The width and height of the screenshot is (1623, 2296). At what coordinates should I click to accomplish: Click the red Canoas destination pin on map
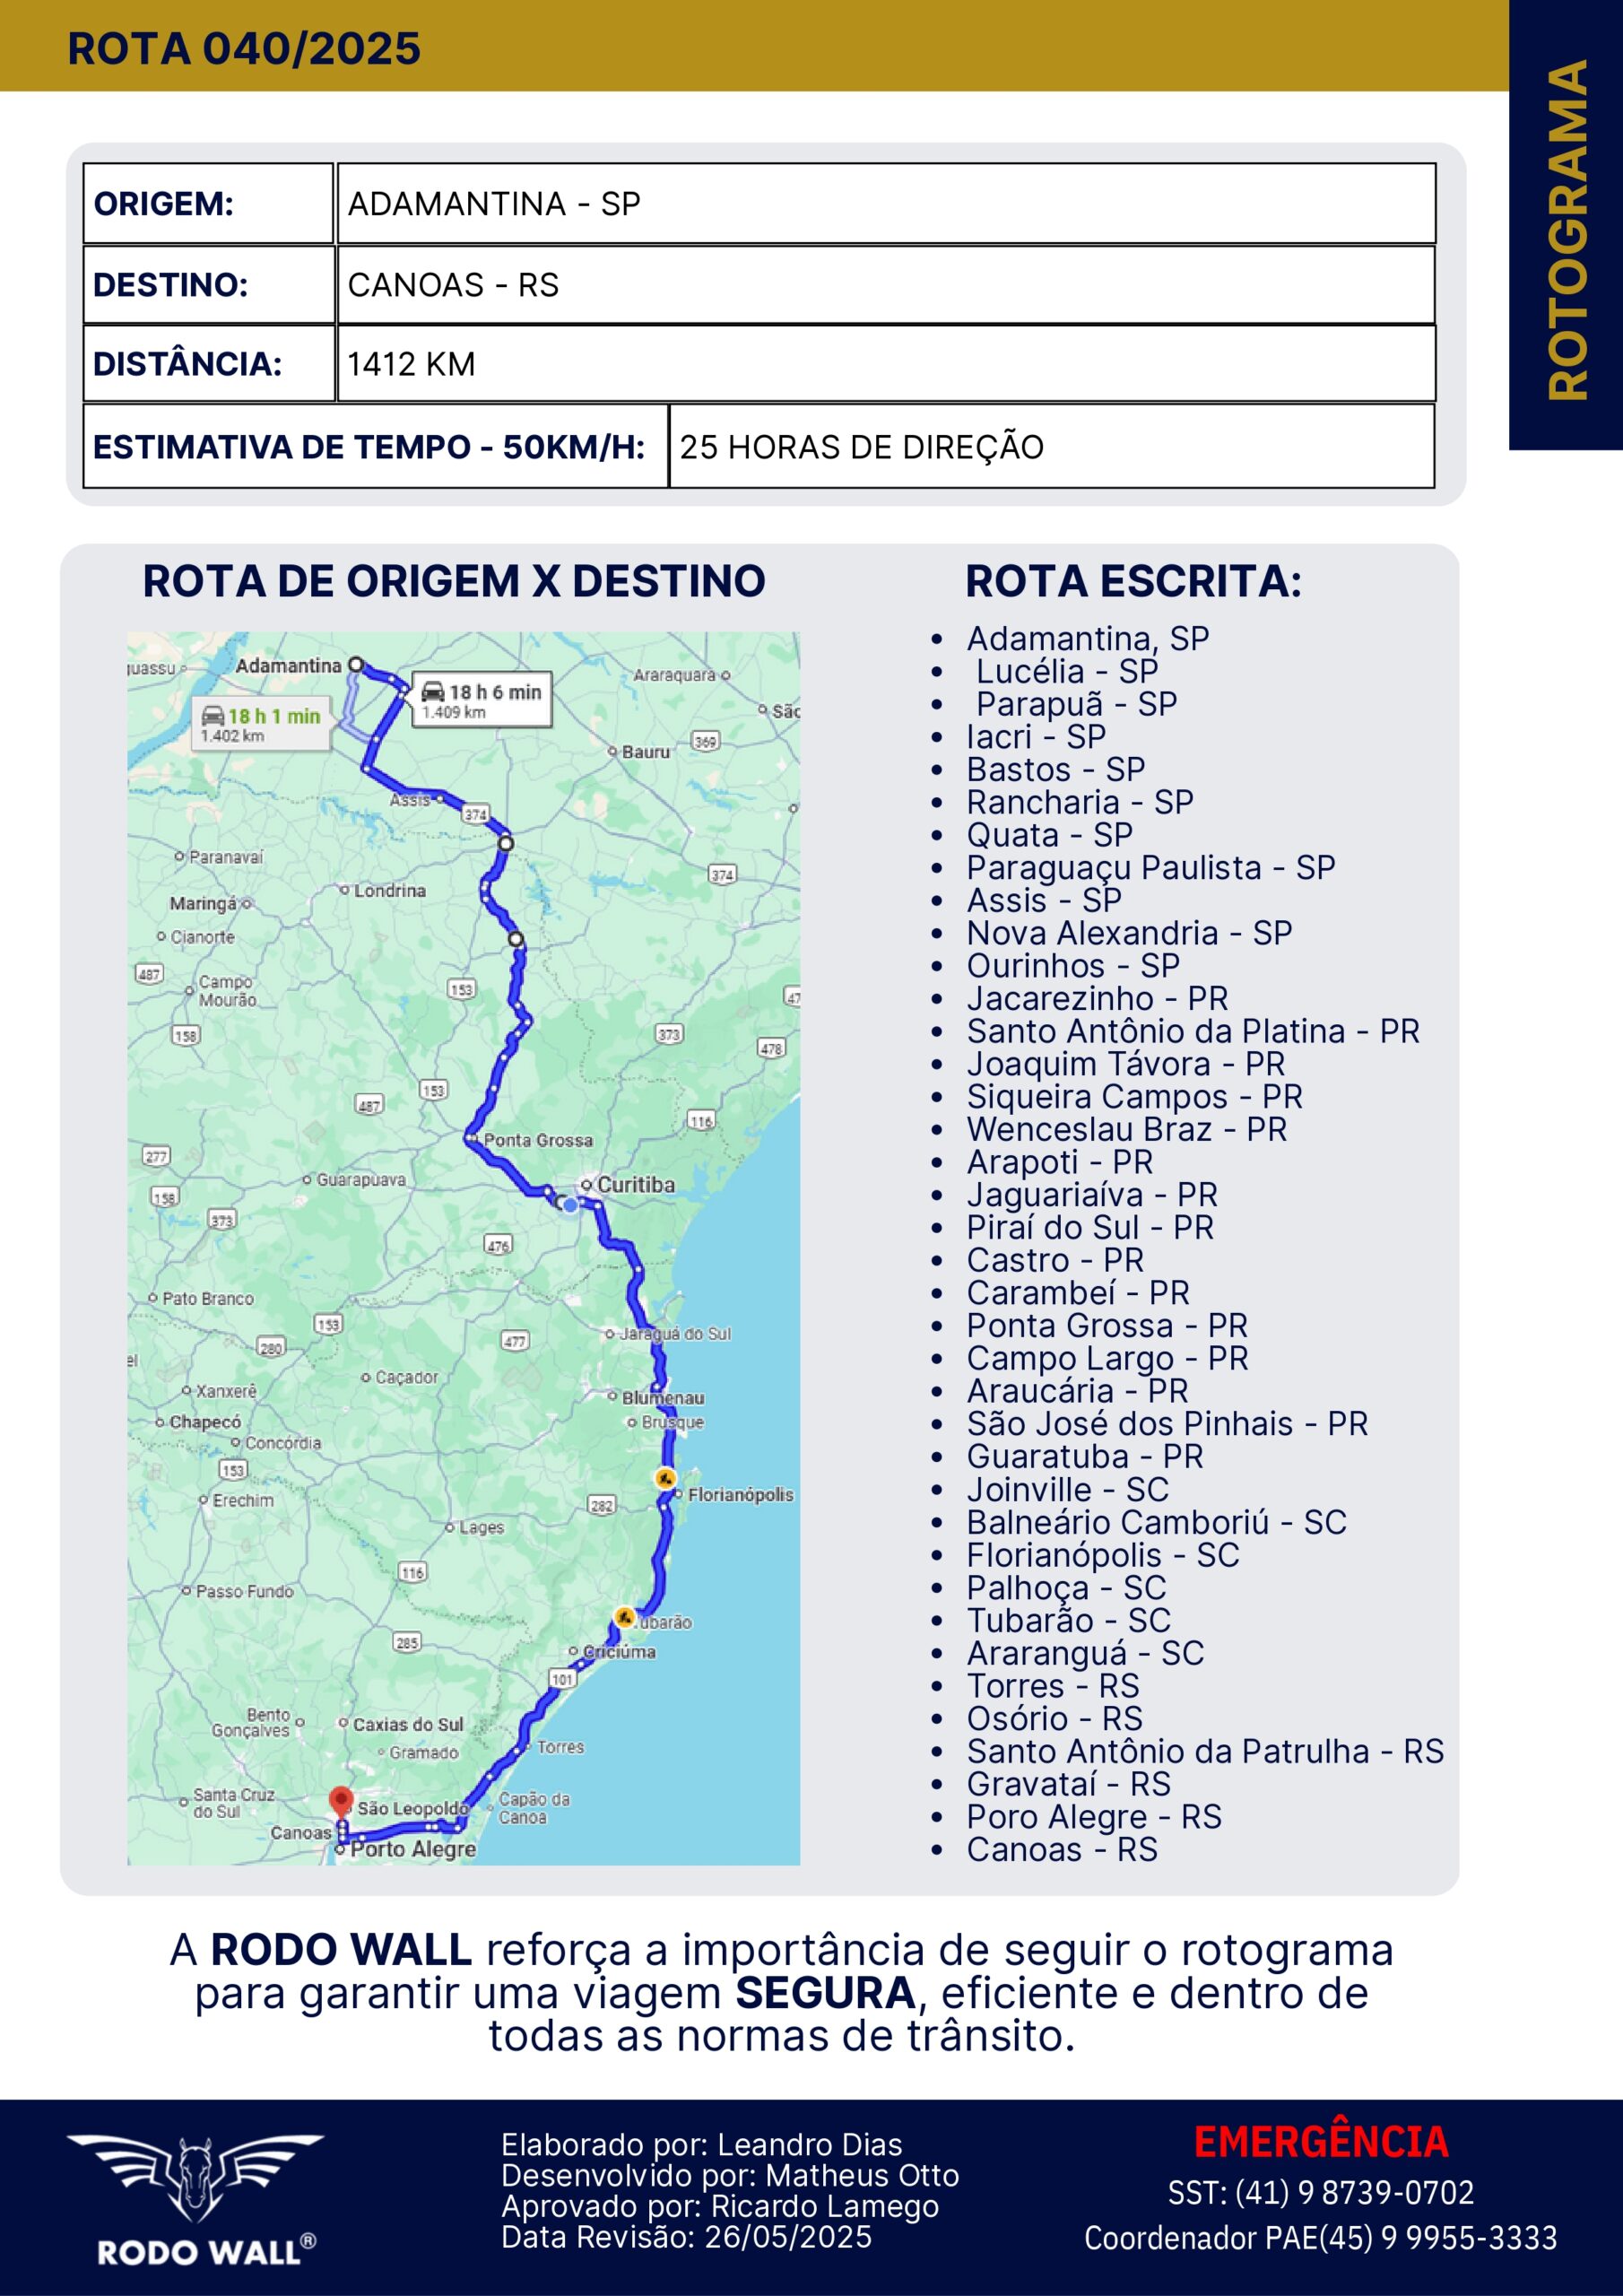click(341, 1802)
